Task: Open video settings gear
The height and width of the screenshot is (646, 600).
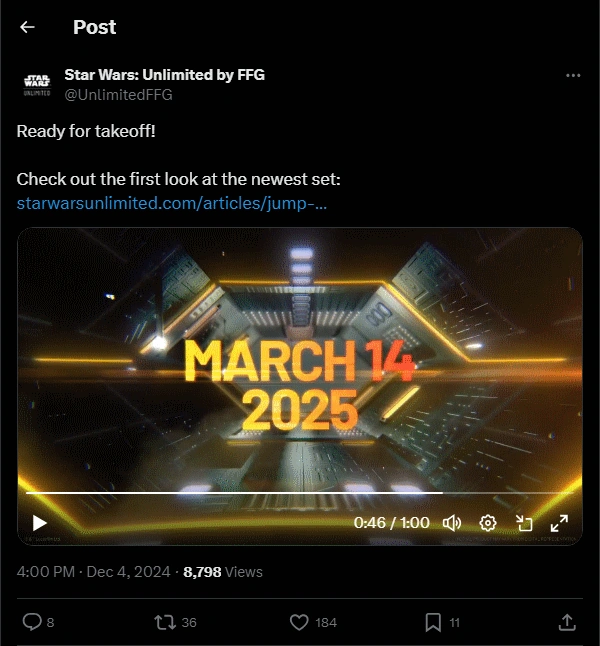Action: tap(488, 522)
